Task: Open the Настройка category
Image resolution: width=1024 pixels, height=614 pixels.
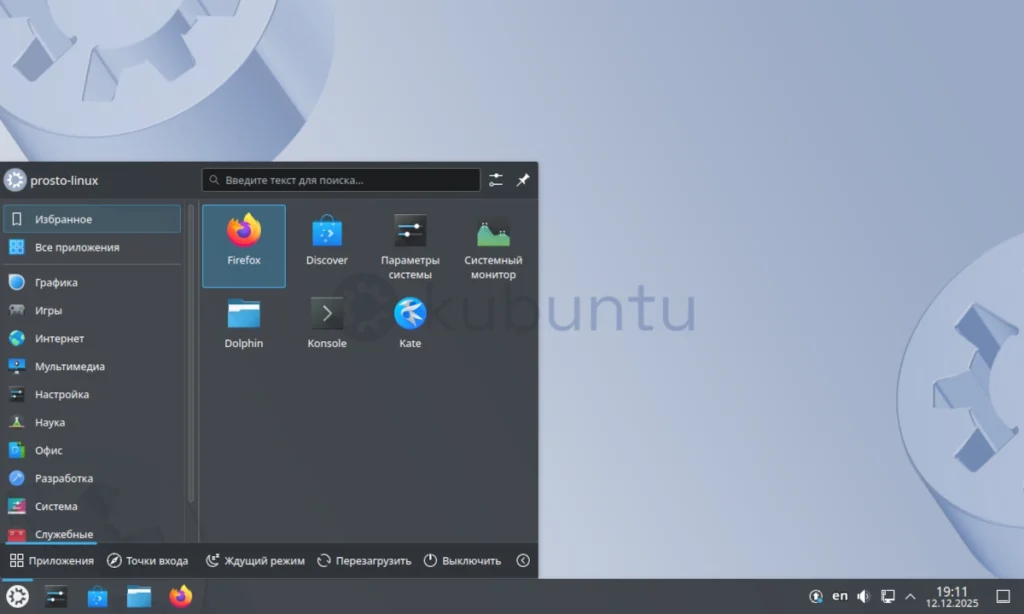Action: (x=92, y=395)
